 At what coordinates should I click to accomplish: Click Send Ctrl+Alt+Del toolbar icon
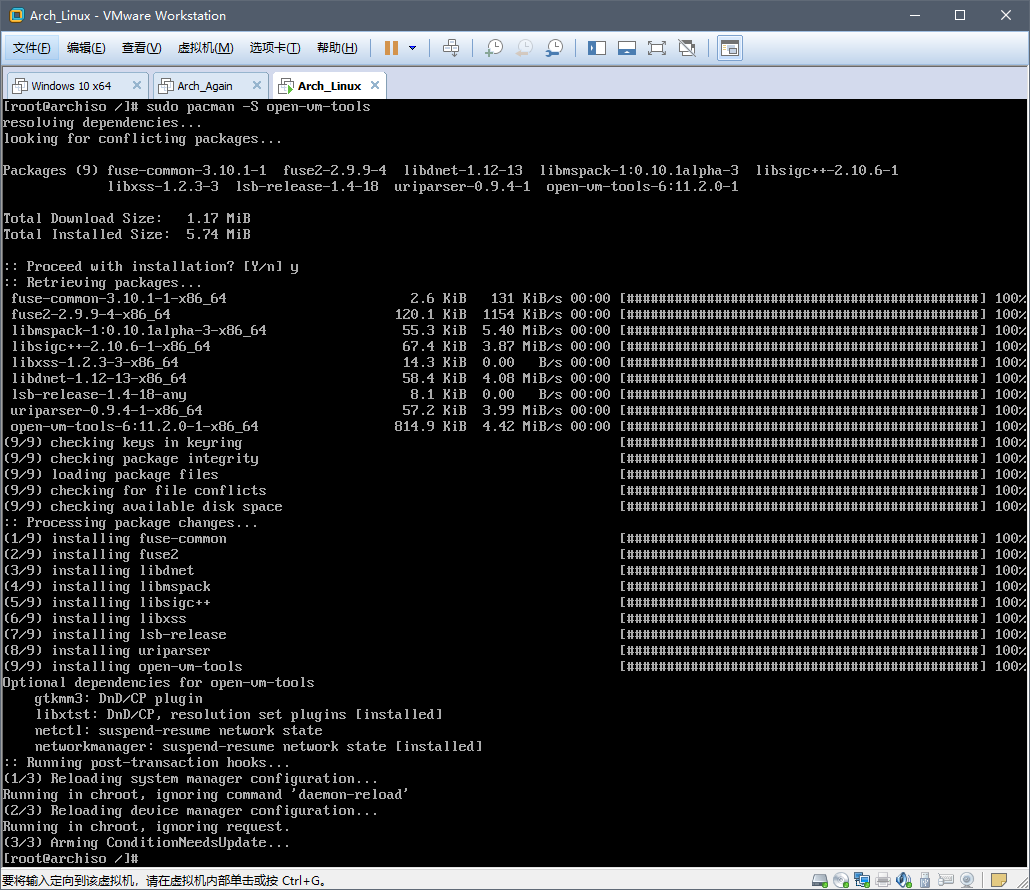click(451, 48)
